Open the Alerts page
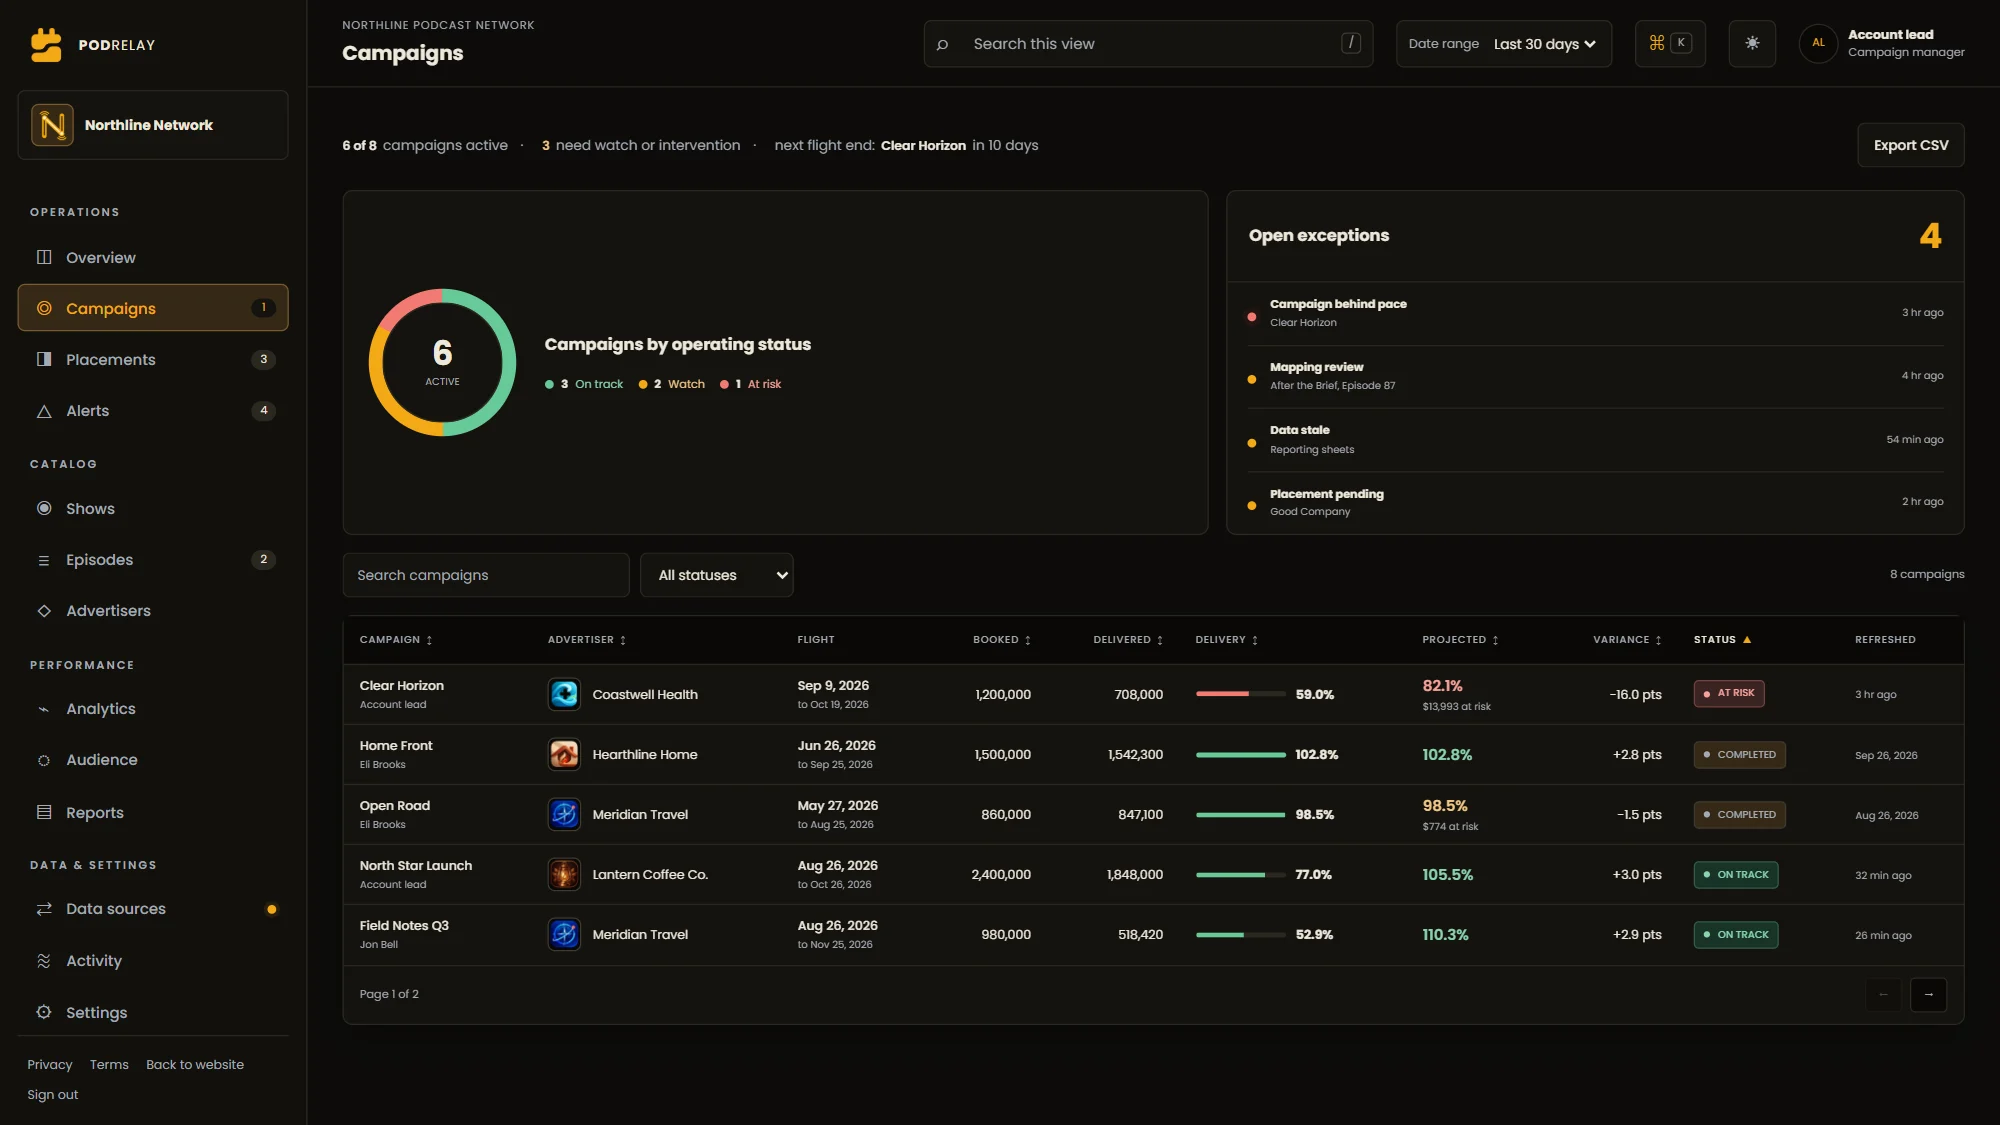The width and height of the screenshot is (2000, 1125). point(153,410)
